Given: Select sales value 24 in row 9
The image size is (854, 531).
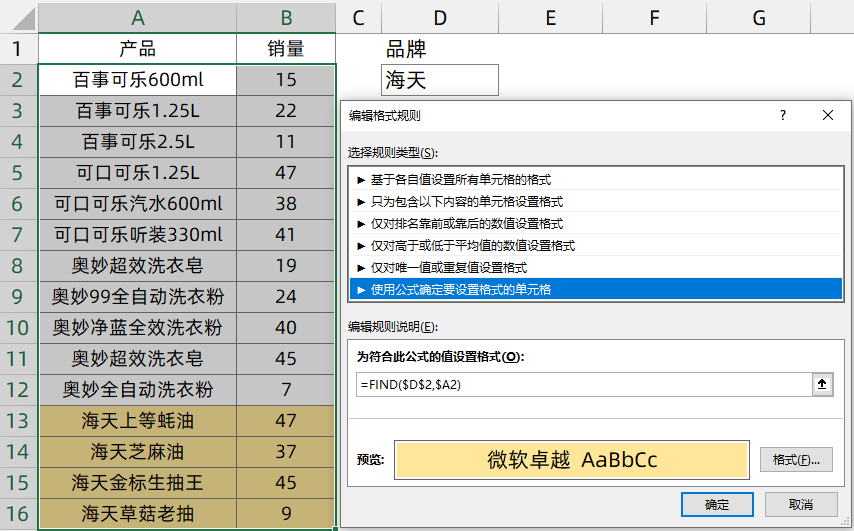Looking at the screenshot, I should coord(286,297).
